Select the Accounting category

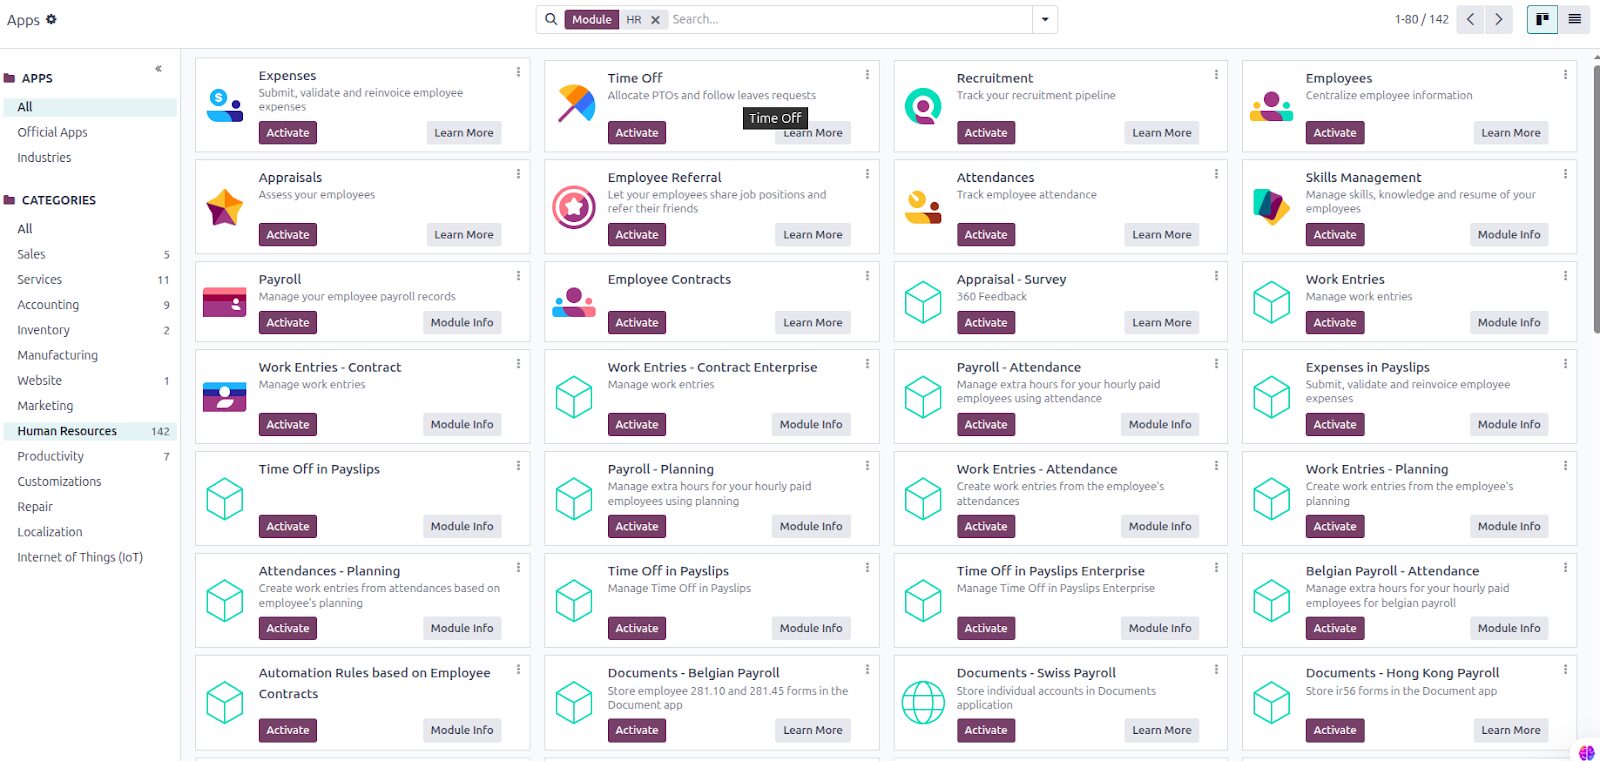point(48,305)
